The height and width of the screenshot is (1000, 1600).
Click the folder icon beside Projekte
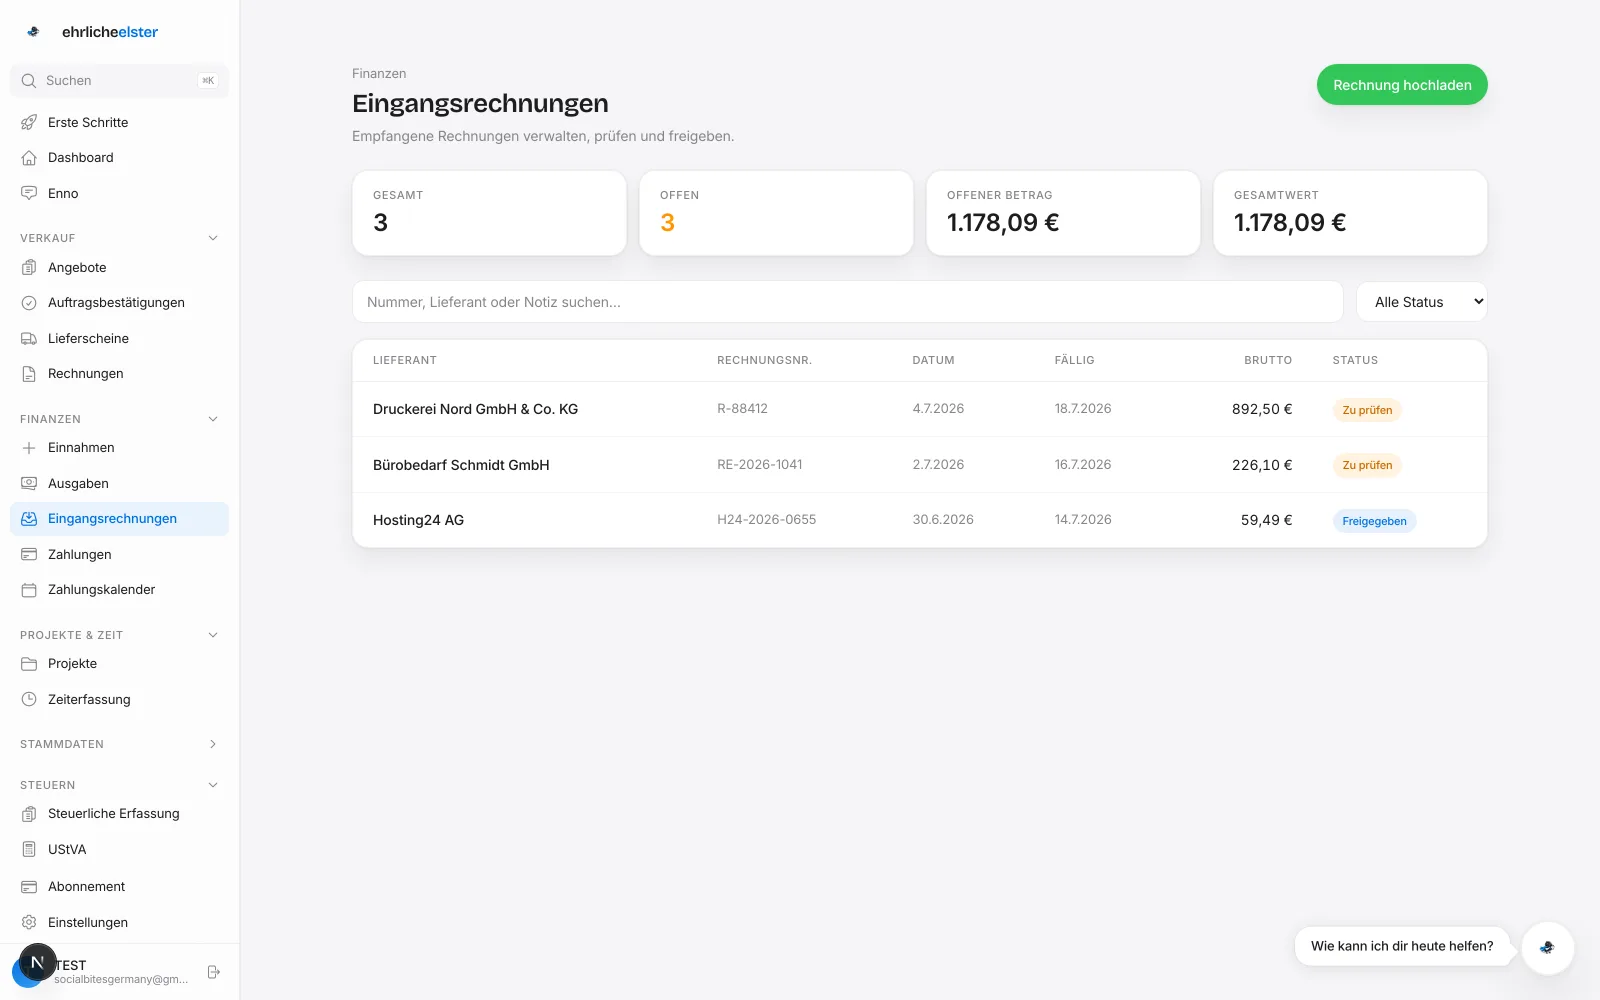pos(29,664)
